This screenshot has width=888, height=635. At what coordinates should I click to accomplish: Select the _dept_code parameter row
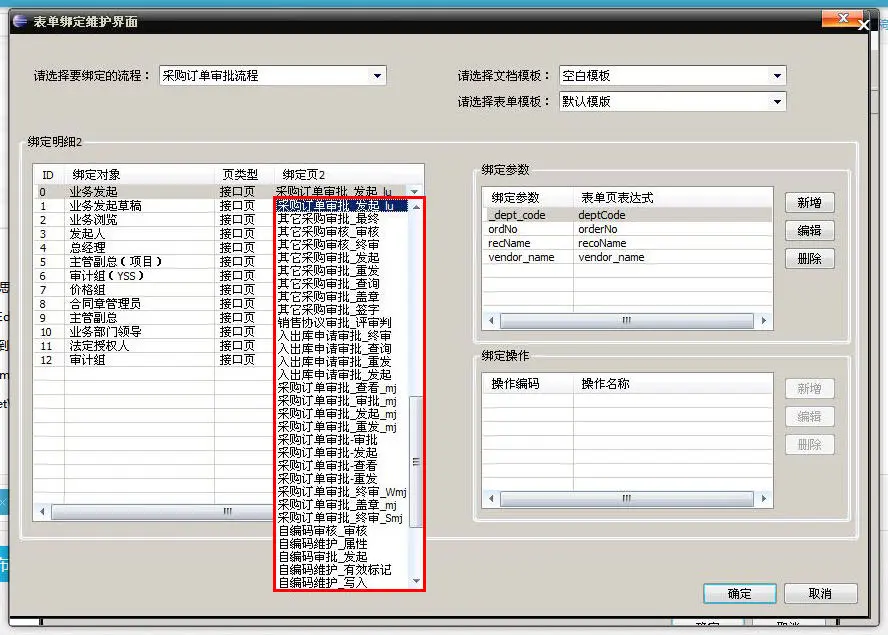pyautogui.click(x=627, y=215)
